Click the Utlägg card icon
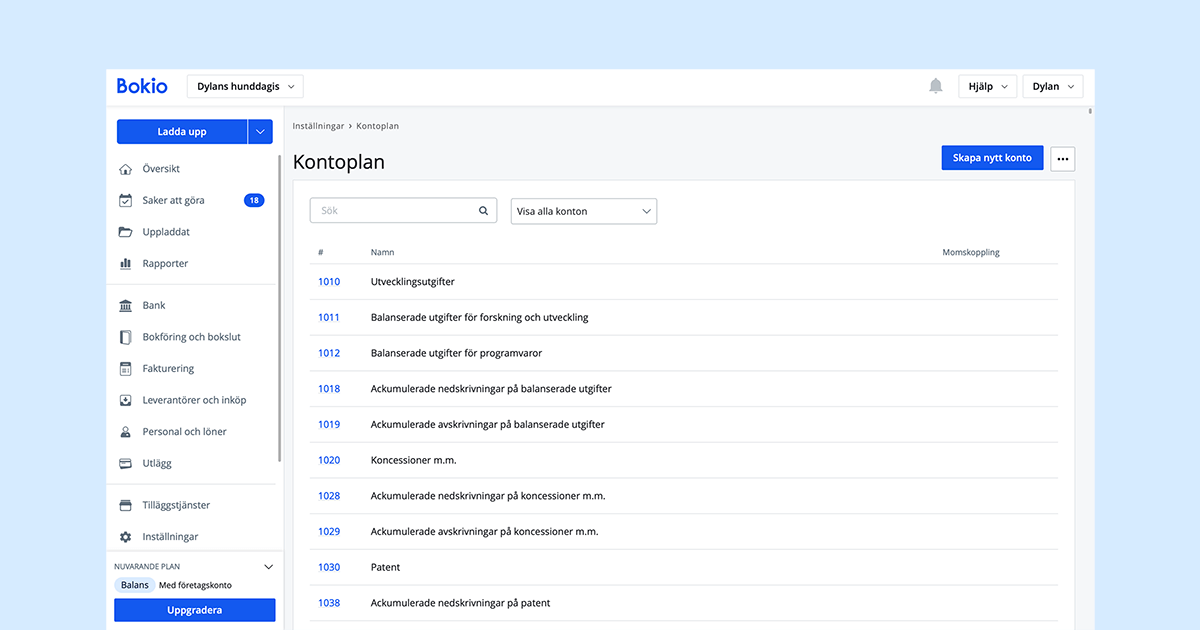1200x630 pixels. [125, 464]
